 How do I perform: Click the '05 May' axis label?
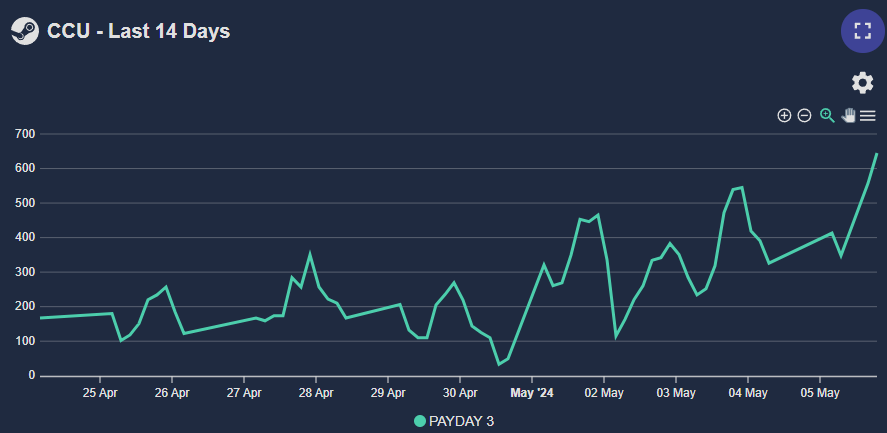820,392
